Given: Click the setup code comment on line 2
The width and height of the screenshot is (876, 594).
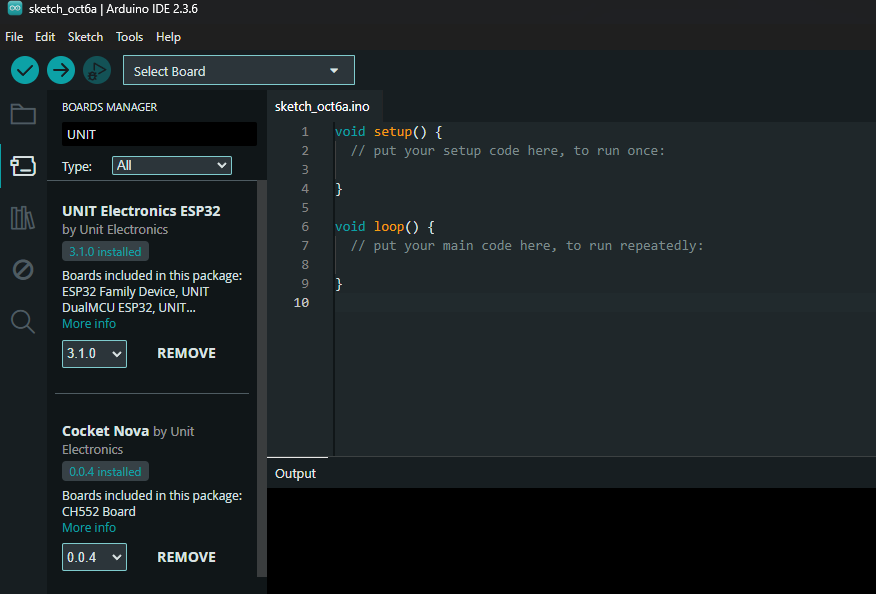Looking at the screenshot, I should 508,151.
